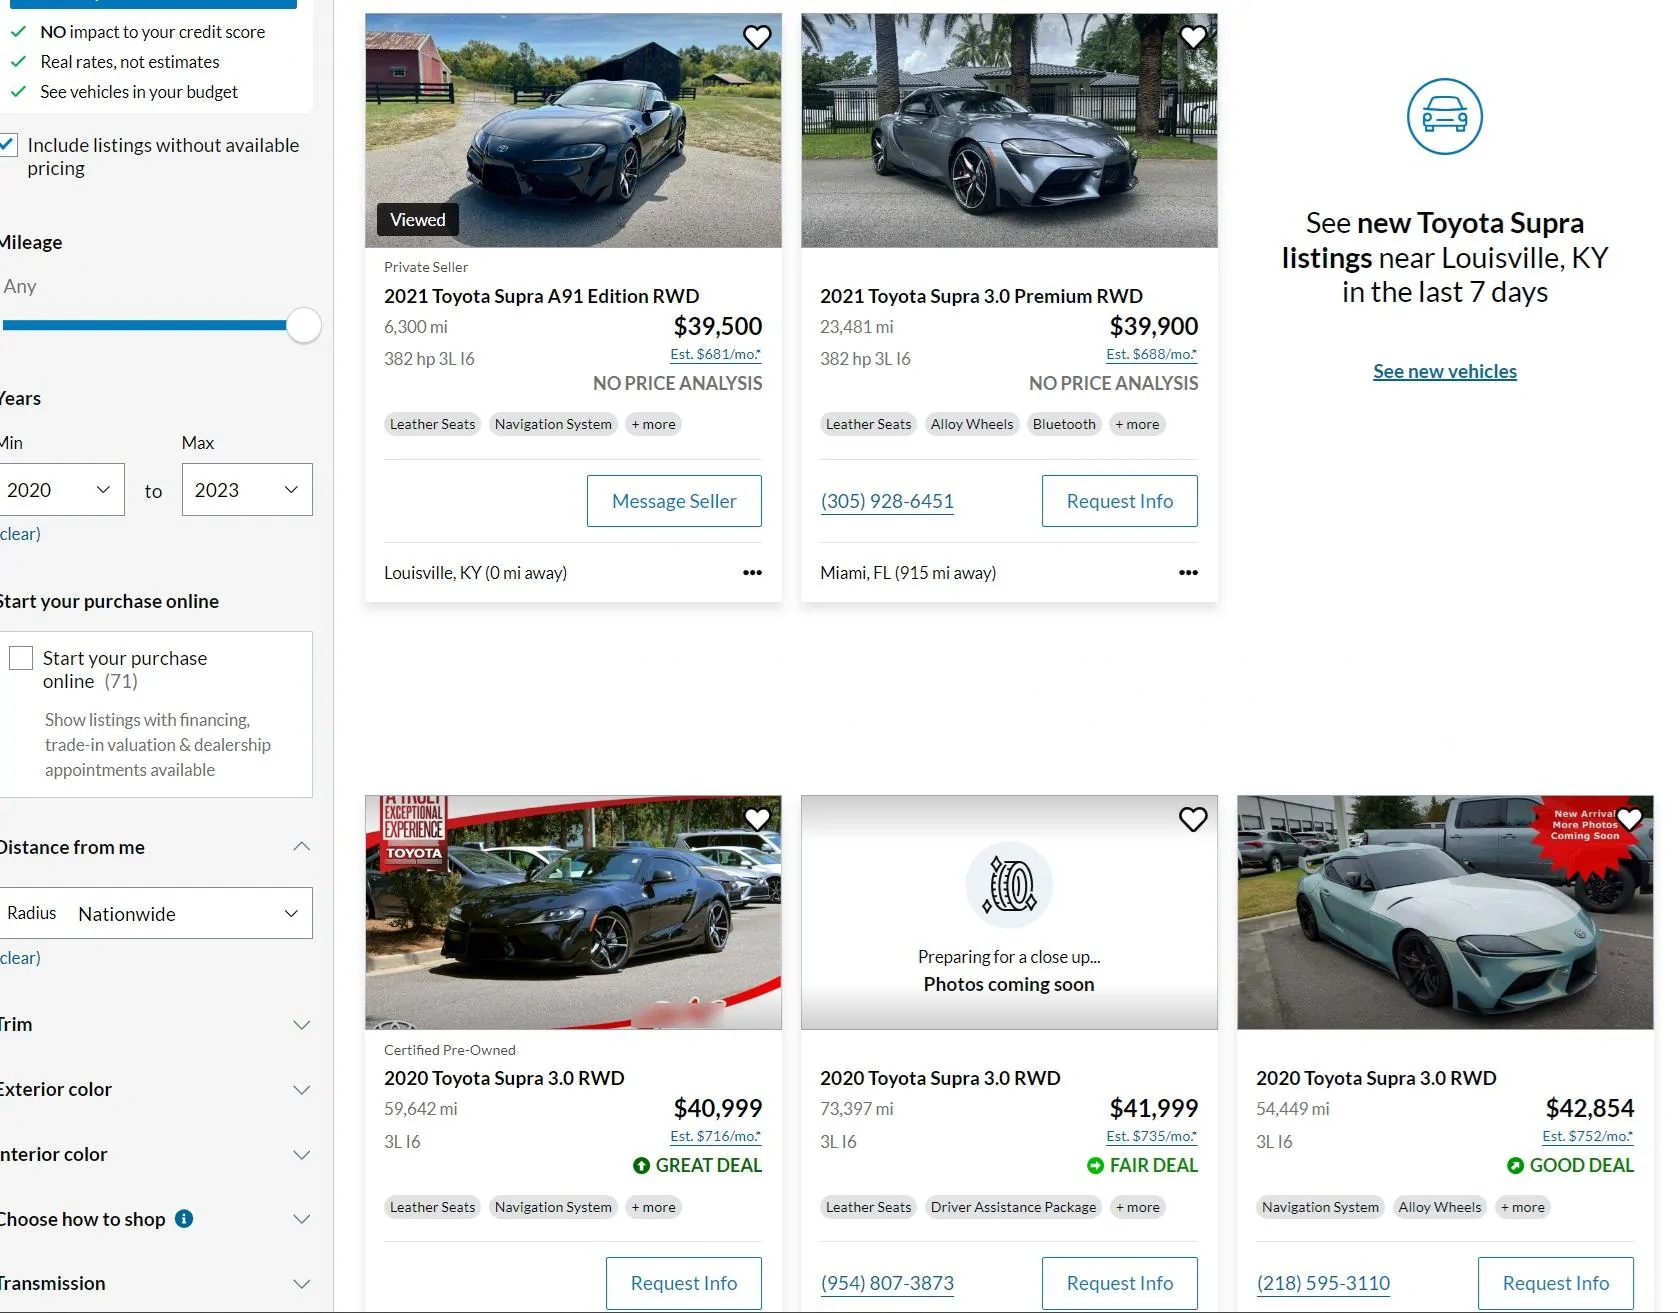Call dealer at (218) 595-3110
1678x1313 pixels.
1323,1283
